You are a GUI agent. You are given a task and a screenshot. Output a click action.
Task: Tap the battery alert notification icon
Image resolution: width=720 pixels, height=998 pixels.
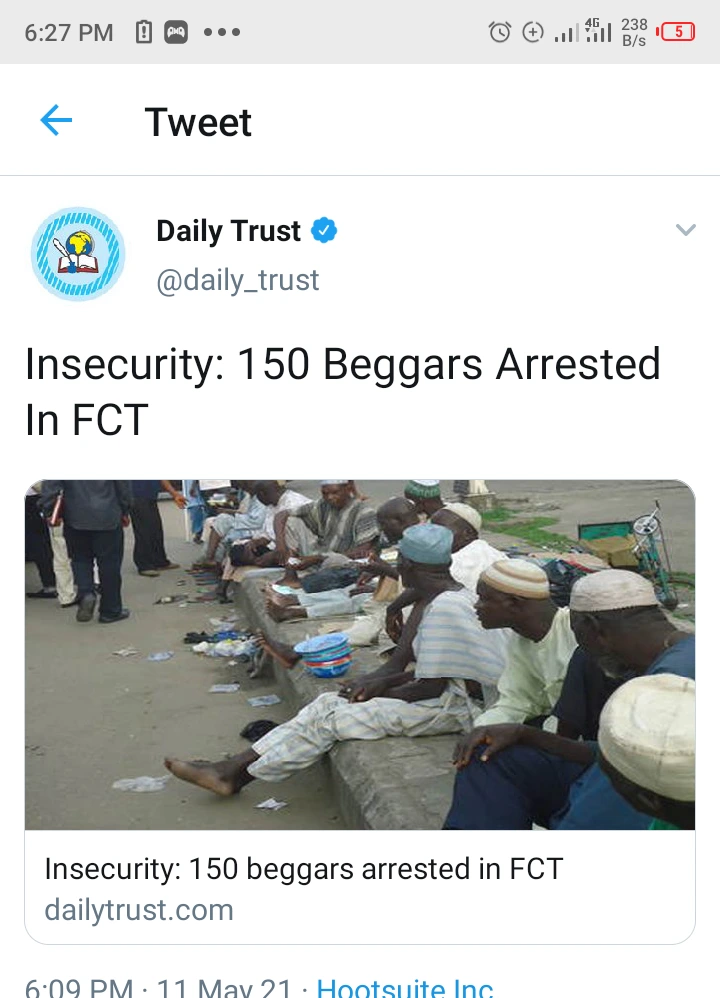pyautogui.click(x=144, y=32)
